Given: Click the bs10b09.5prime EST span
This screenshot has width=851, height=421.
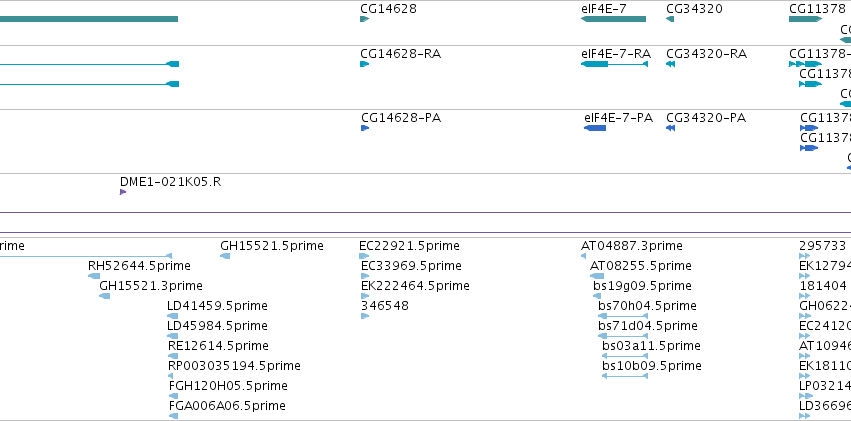Looking at the screenshot, I should click(625, 375).
